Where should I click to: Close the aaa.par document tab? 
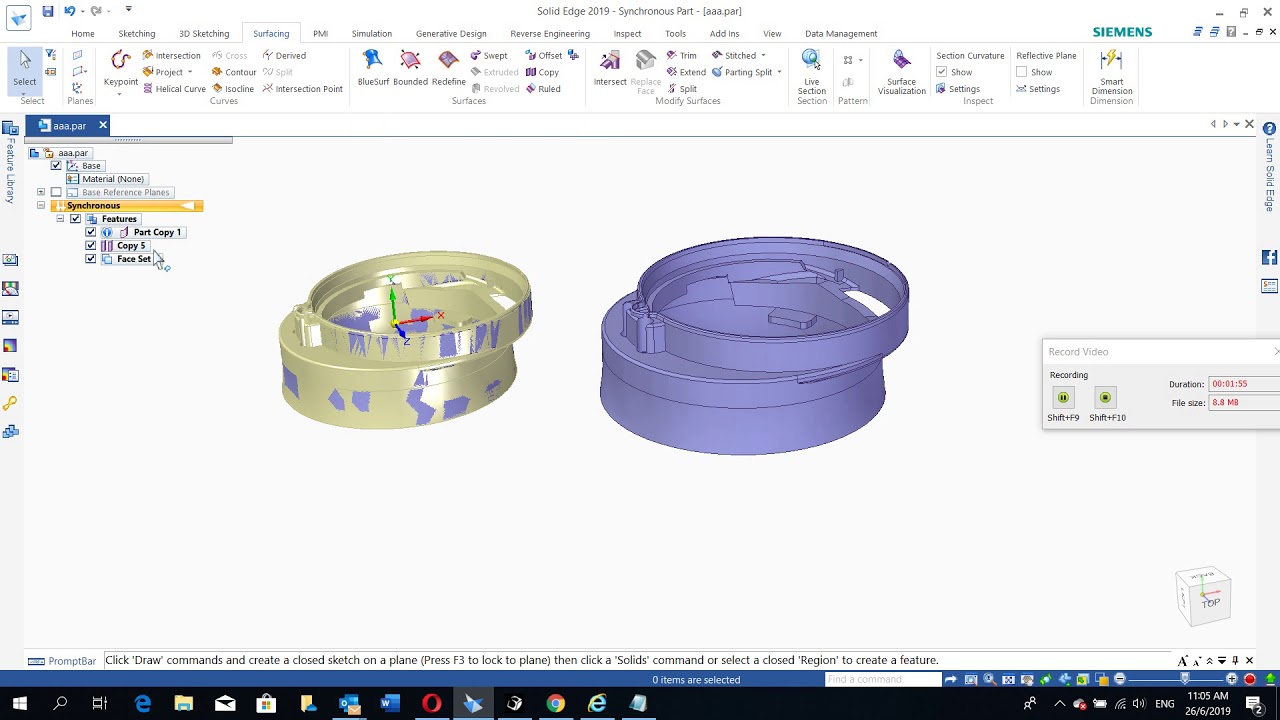click(x=102, y=126)
